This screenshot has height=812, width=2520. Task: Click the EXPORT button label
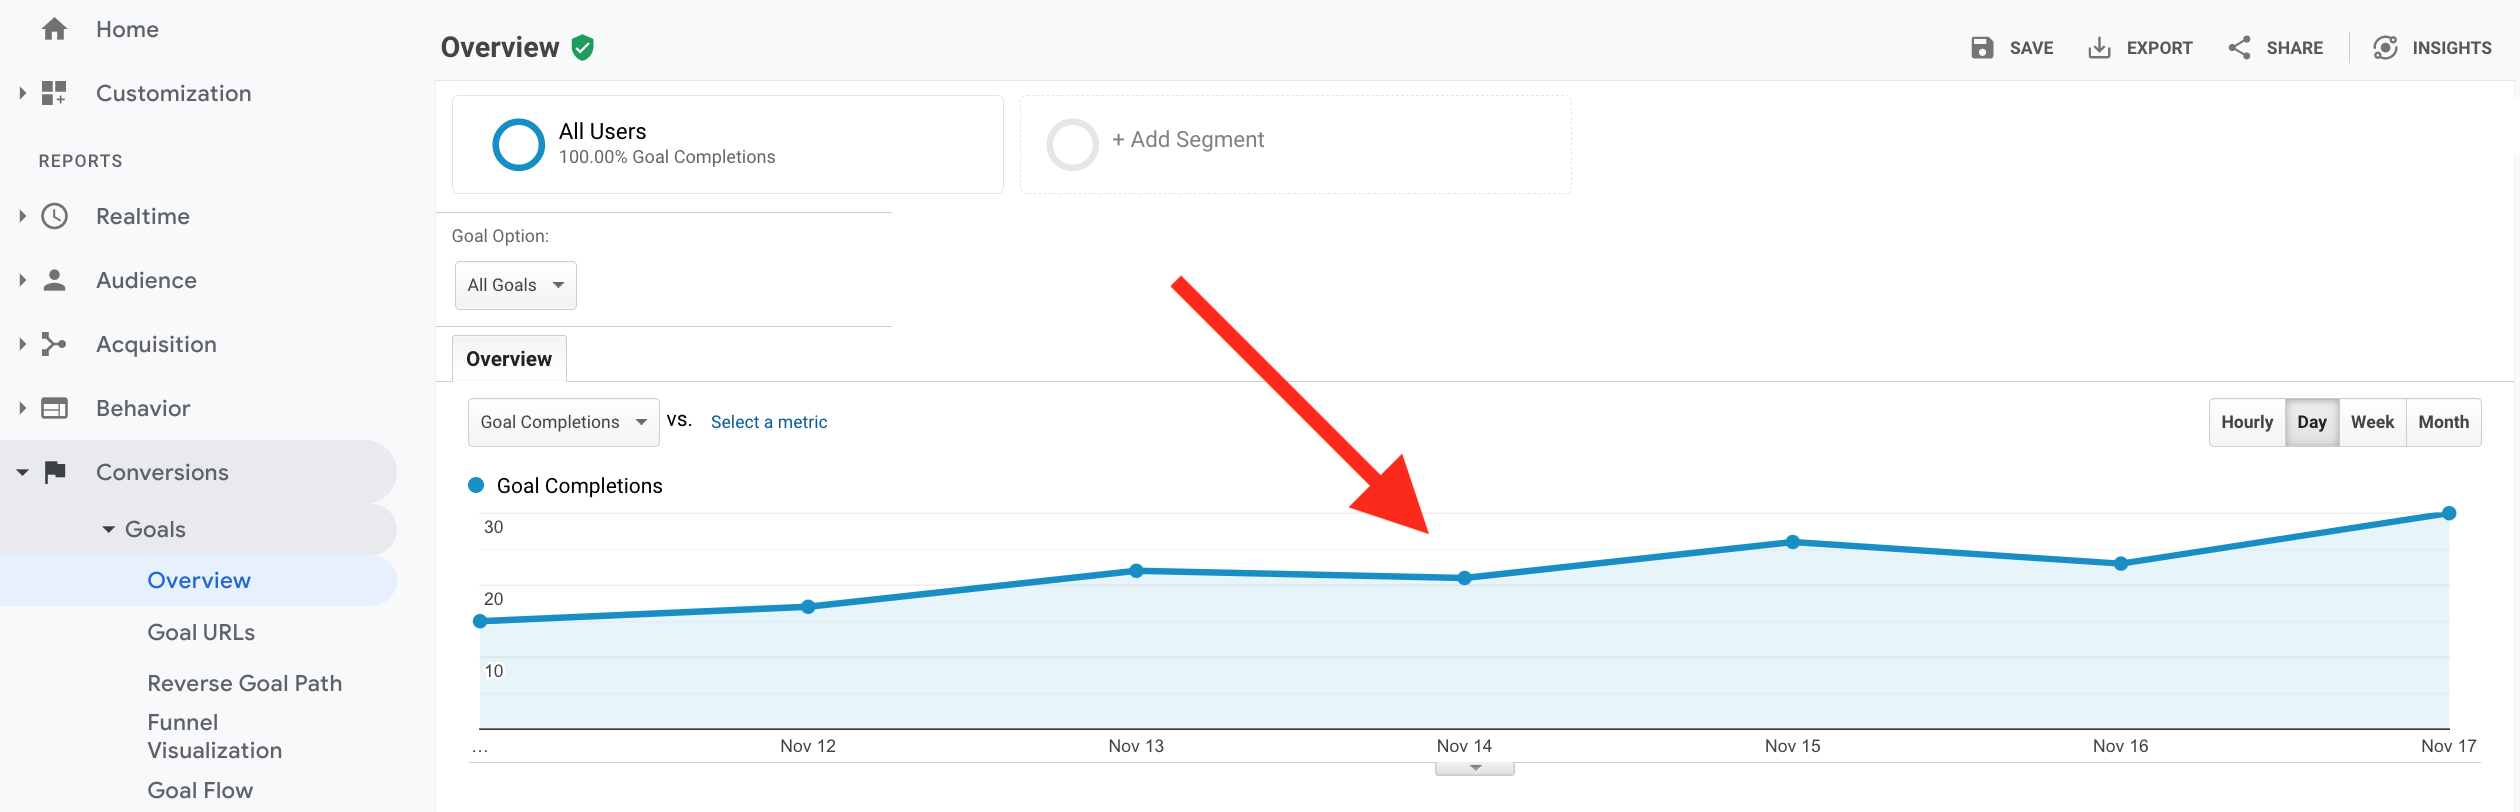click(x=2159, y=48)
